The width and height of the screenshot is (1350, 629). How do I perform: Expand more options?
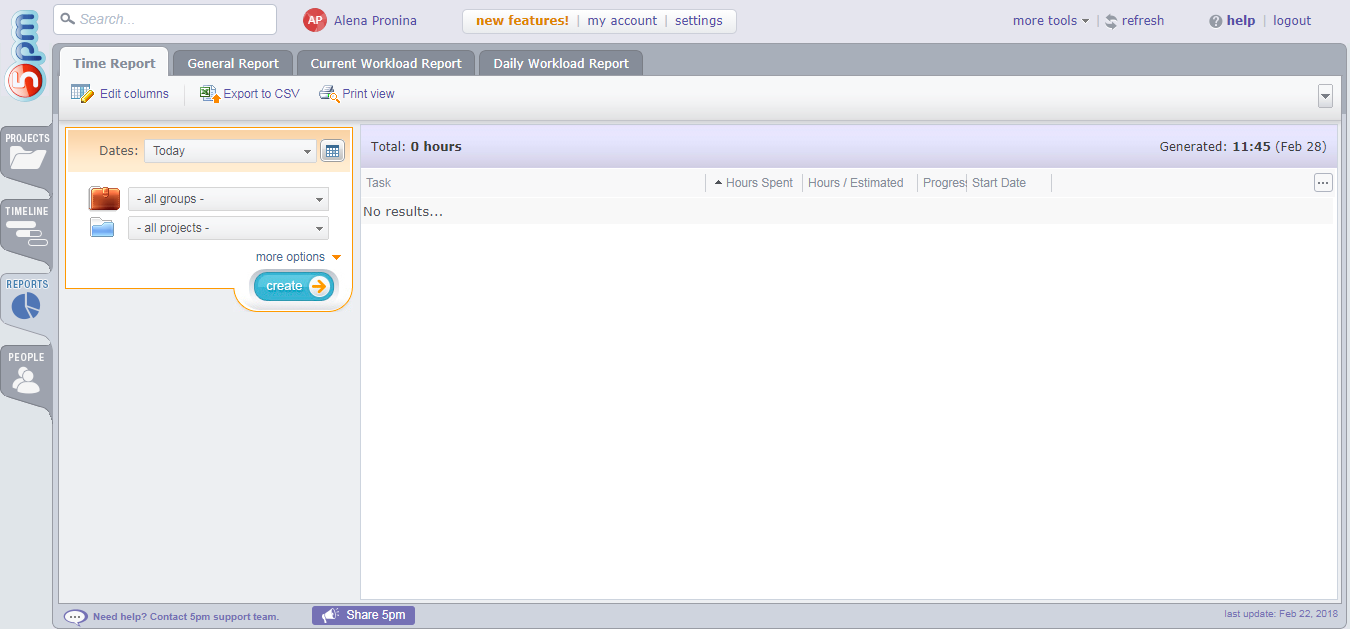pos(298,257)
